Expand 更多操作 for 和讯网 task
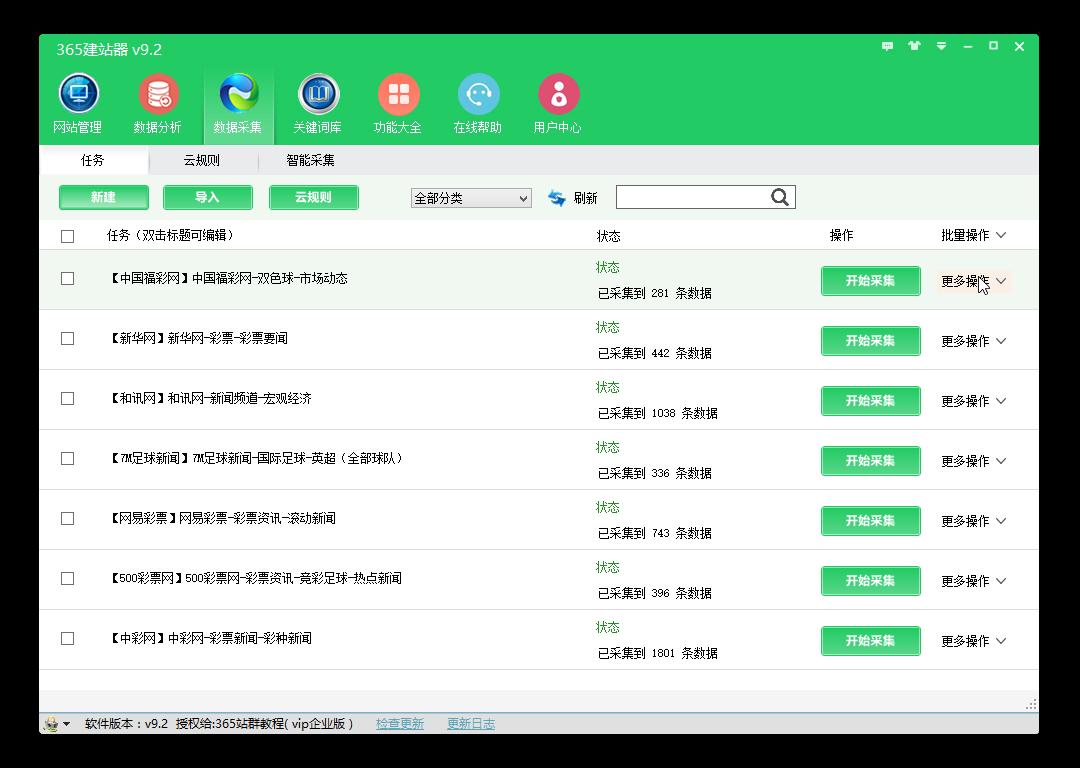The image size is (1080, 768). 973,401
